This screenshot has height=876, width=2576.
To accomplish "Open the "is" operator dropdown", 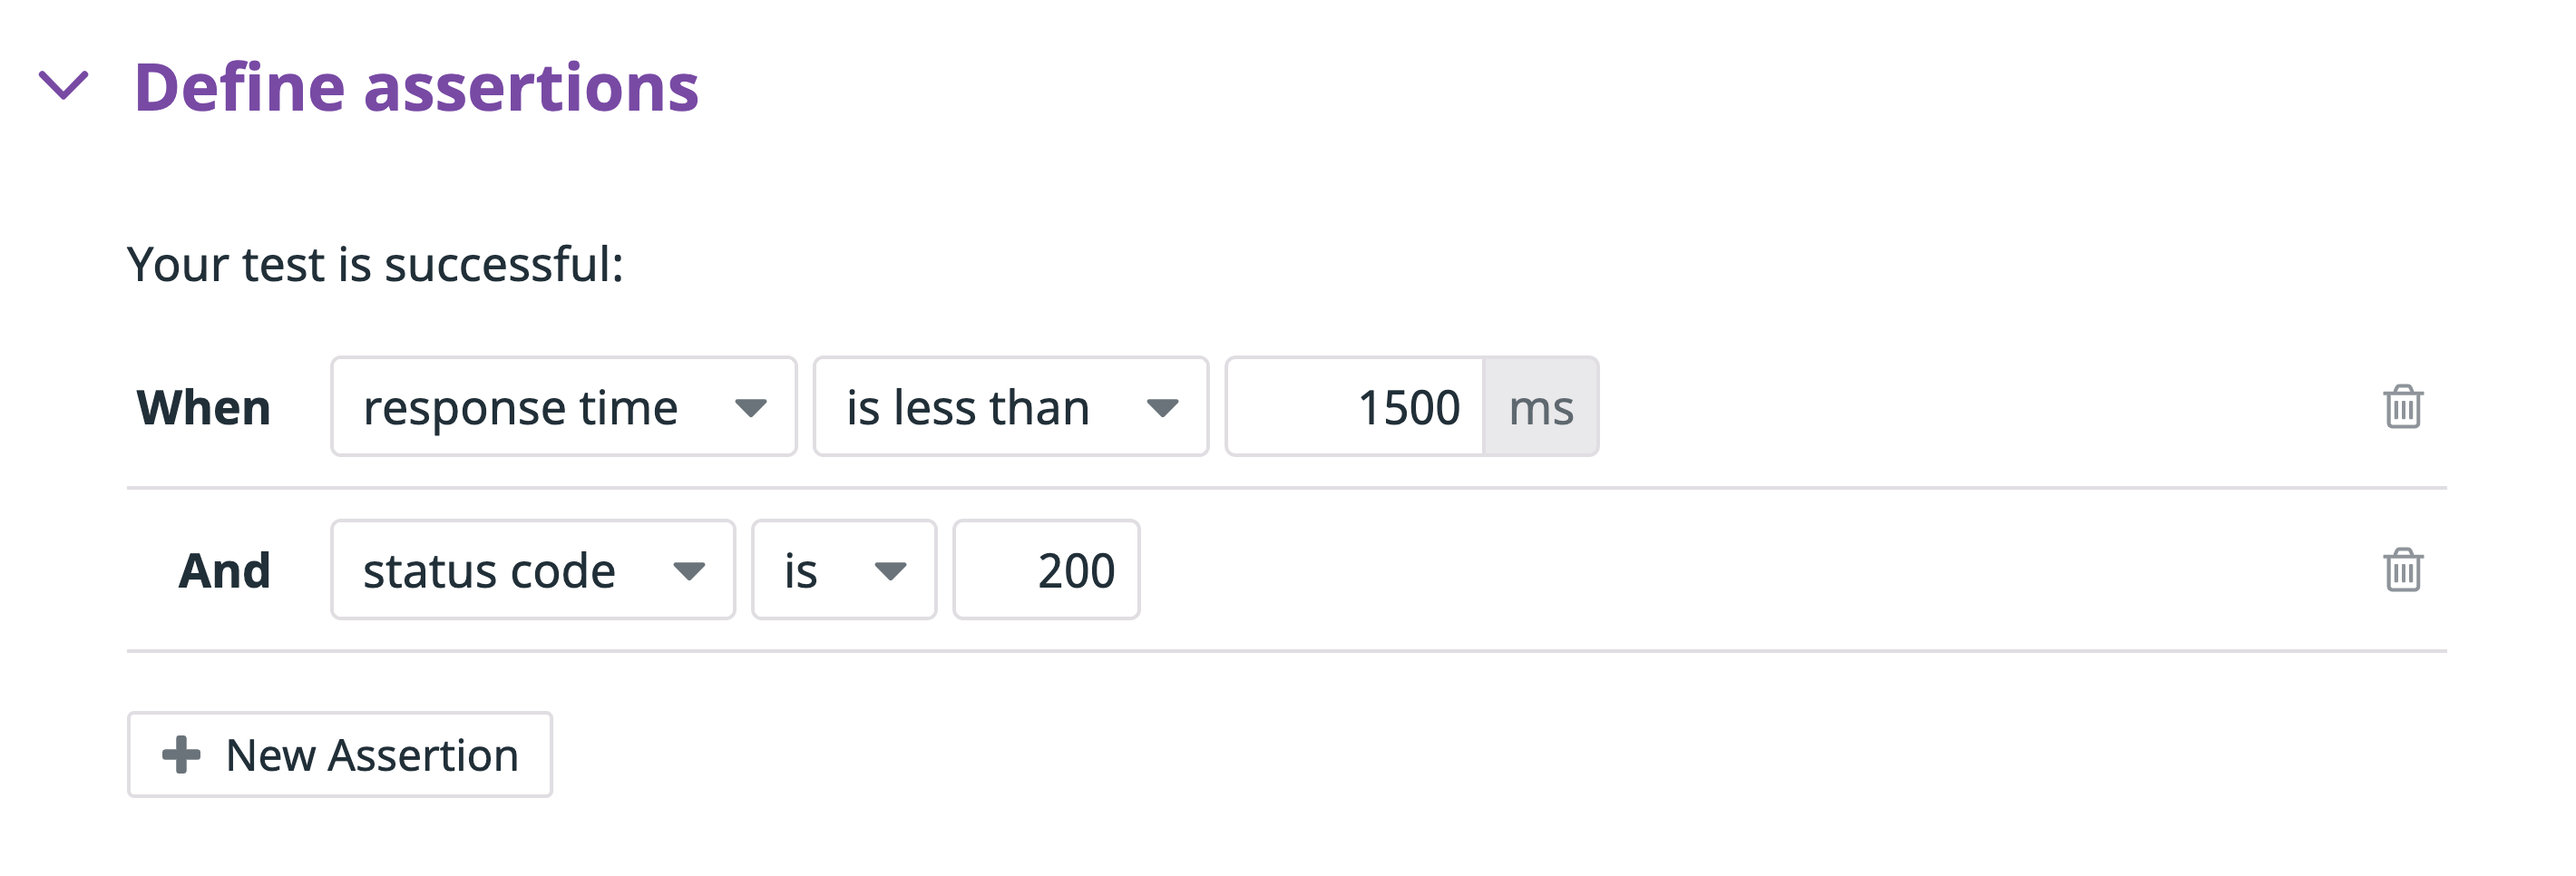I will tap(842, 571).
